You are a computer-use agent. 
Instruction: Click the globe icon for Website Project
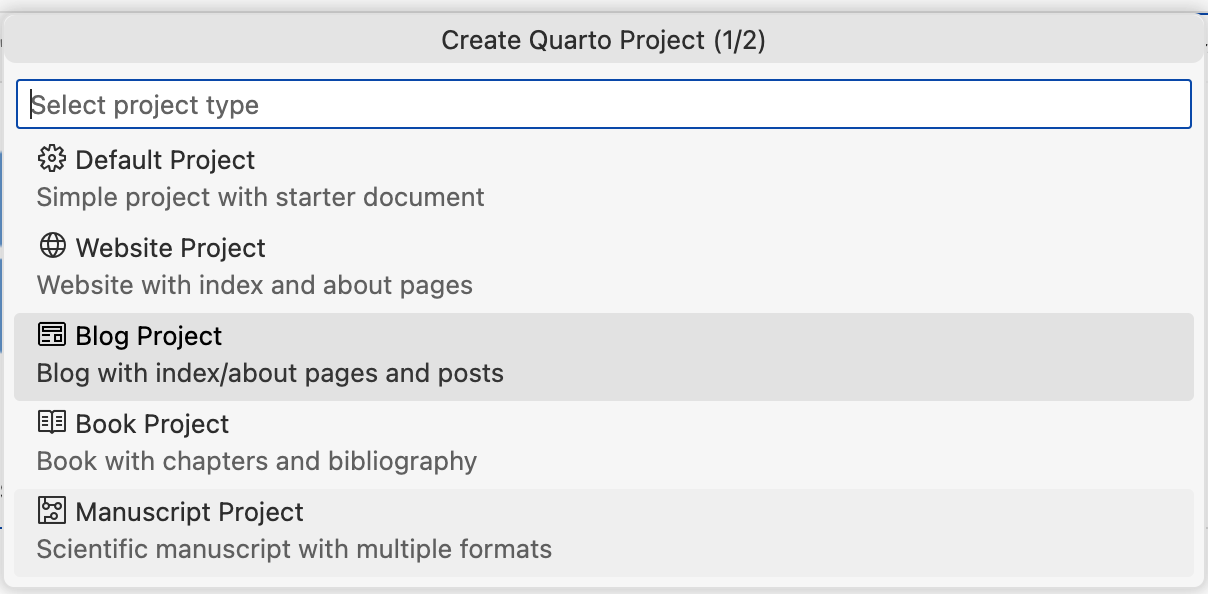click(x=51, y=247)
